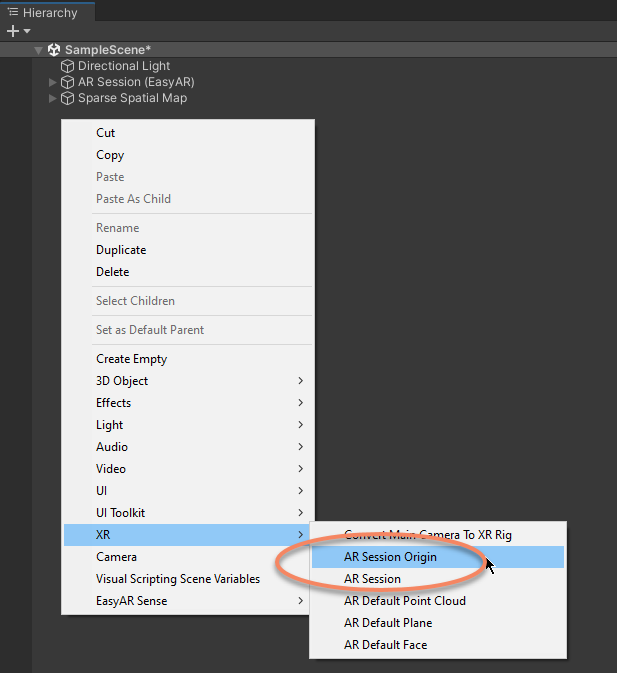Select SampleScene* in the hierarchy

pos(108,50)
